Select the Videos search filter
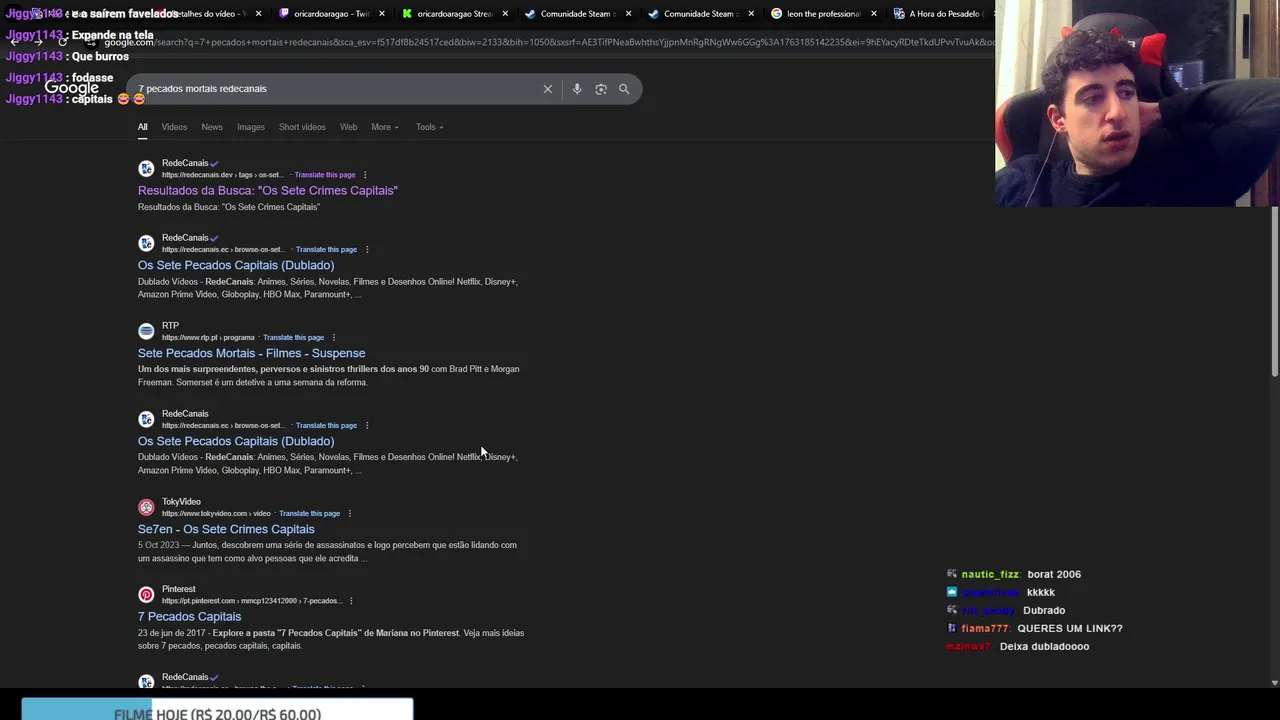This screenshot has width=1280, height=720. point(174,127)
